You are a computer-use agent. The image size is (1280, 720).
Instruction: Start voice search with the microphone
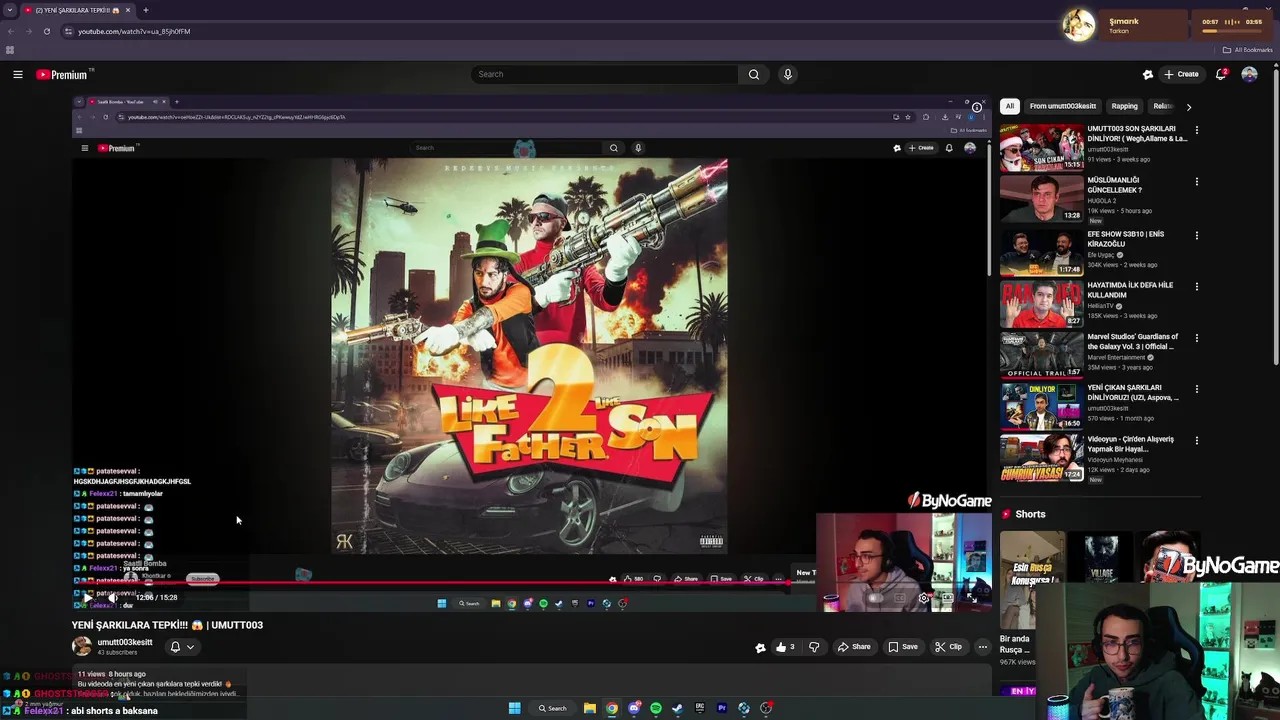(x=788, y=74)
